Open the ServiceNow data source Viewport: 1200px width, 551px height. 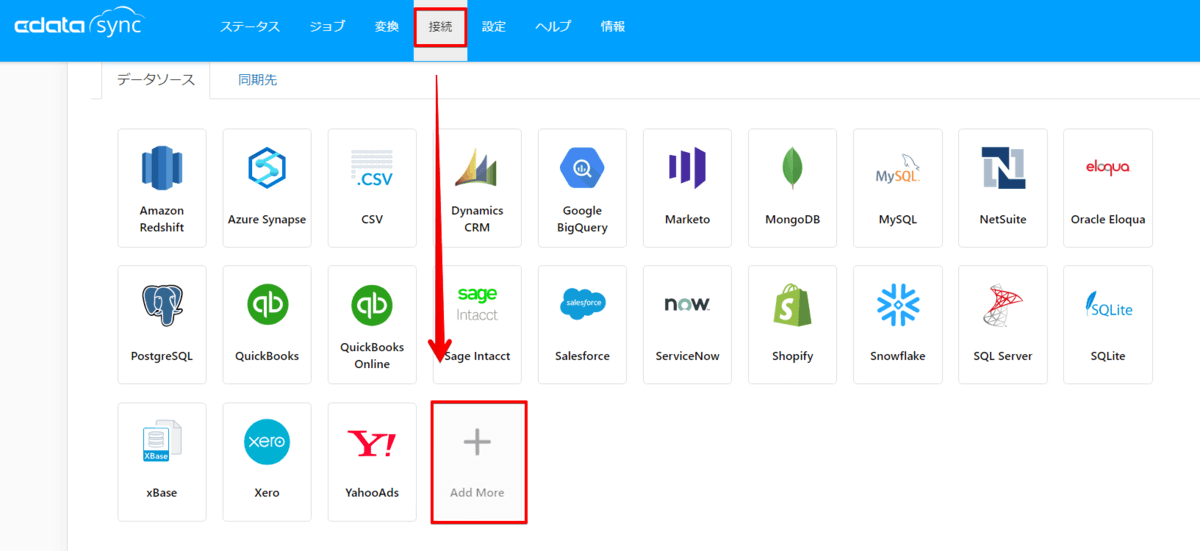(687, 325)
